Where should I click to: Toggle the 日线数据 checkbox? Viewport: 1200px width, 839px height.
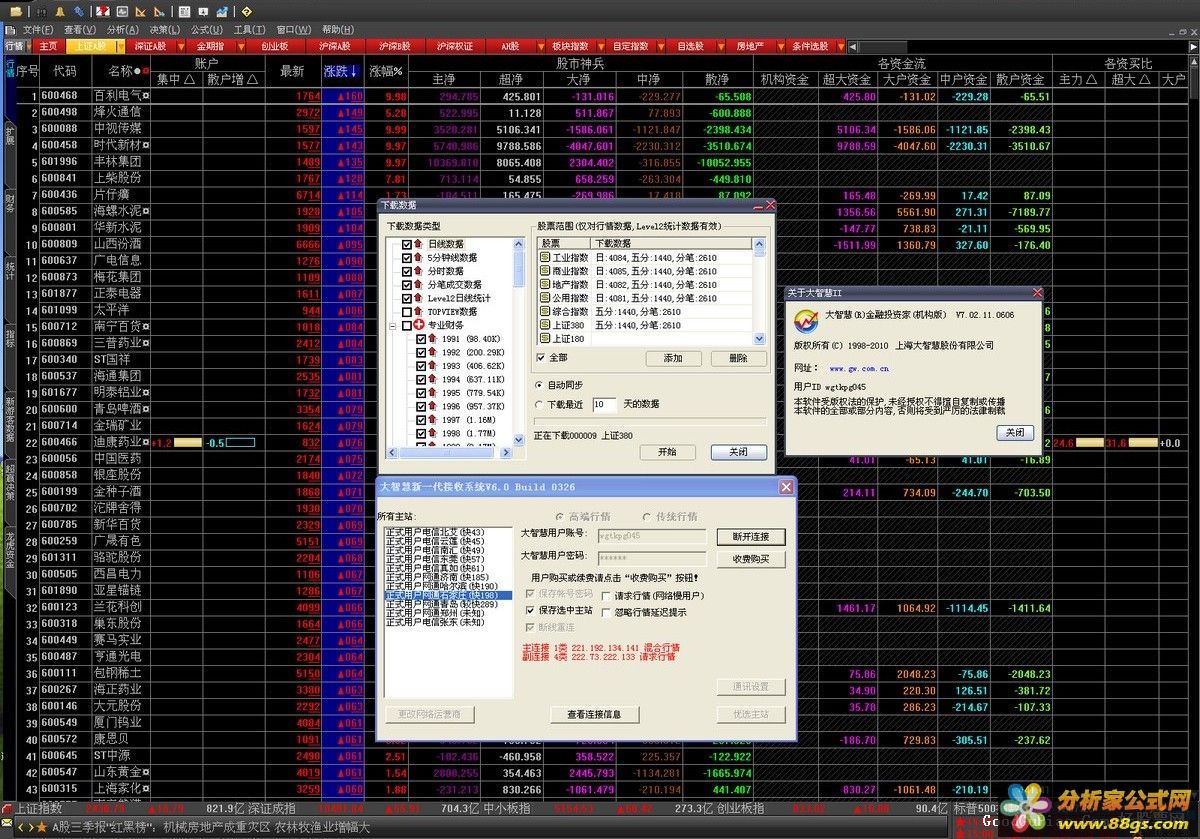pos(406,244)
